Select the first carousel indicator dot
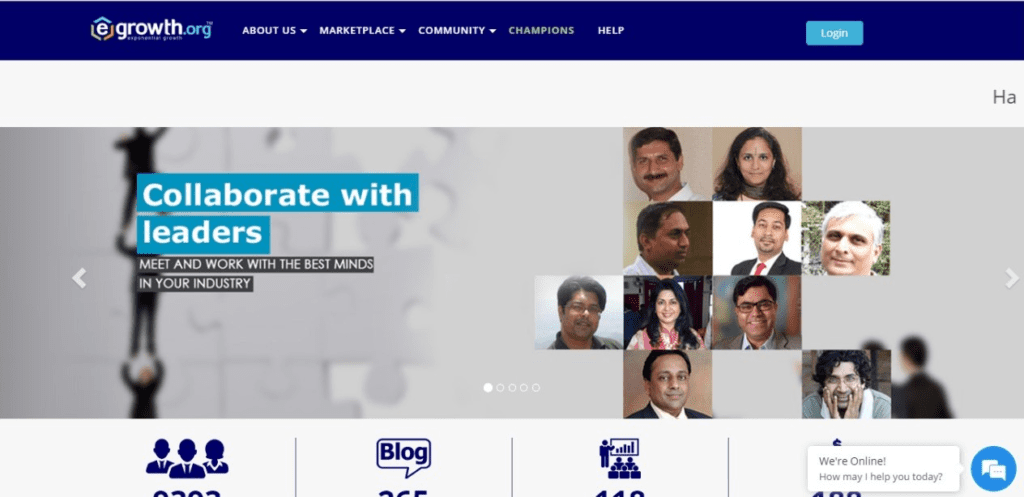 click(x=488, y=387)
